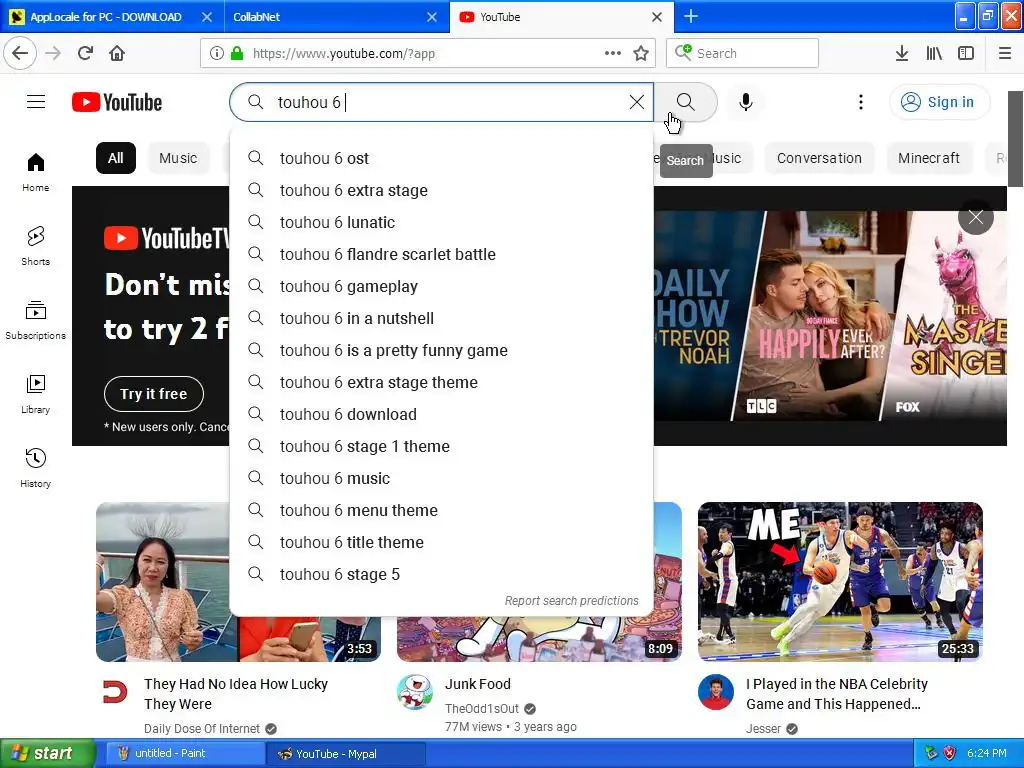
Task: Toggle the browser sidebar icon
Action: pos(966,53)
